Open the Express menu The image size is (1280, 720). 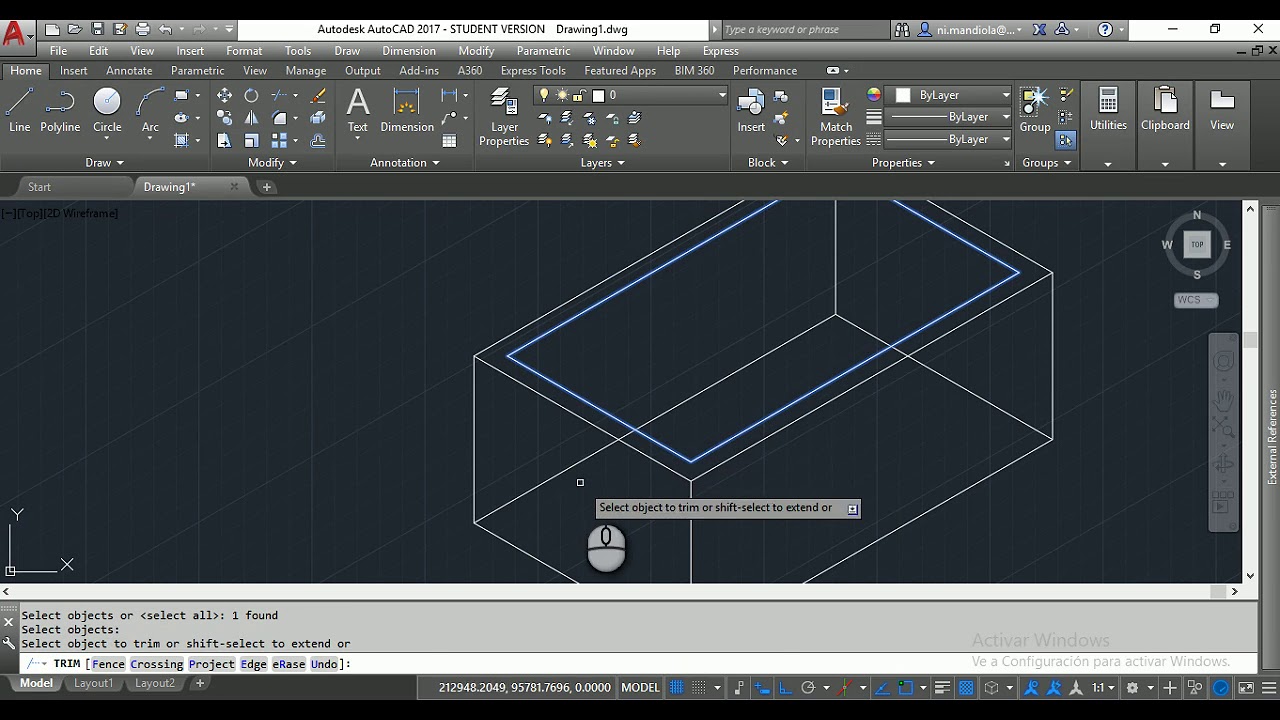721,51
